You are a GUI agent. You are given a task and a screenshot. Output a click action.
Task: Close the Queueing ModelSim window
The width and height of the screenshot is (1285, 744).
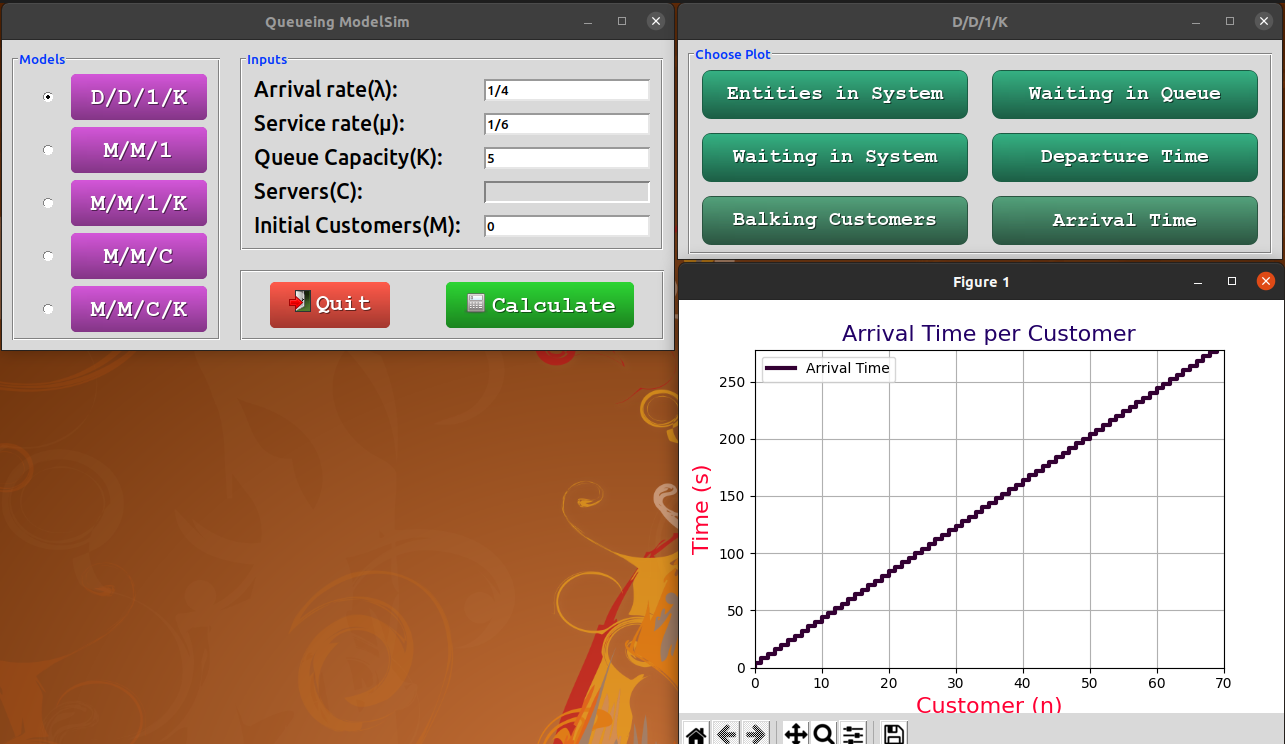[655, 21]
